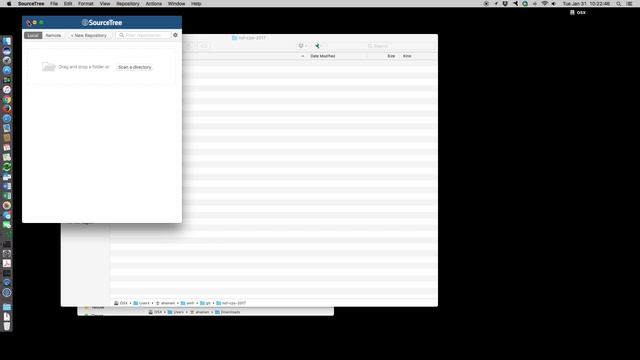This screenshot has height=360, width=640.
Task: Open the View menu
Action: (x=105, y=4)
